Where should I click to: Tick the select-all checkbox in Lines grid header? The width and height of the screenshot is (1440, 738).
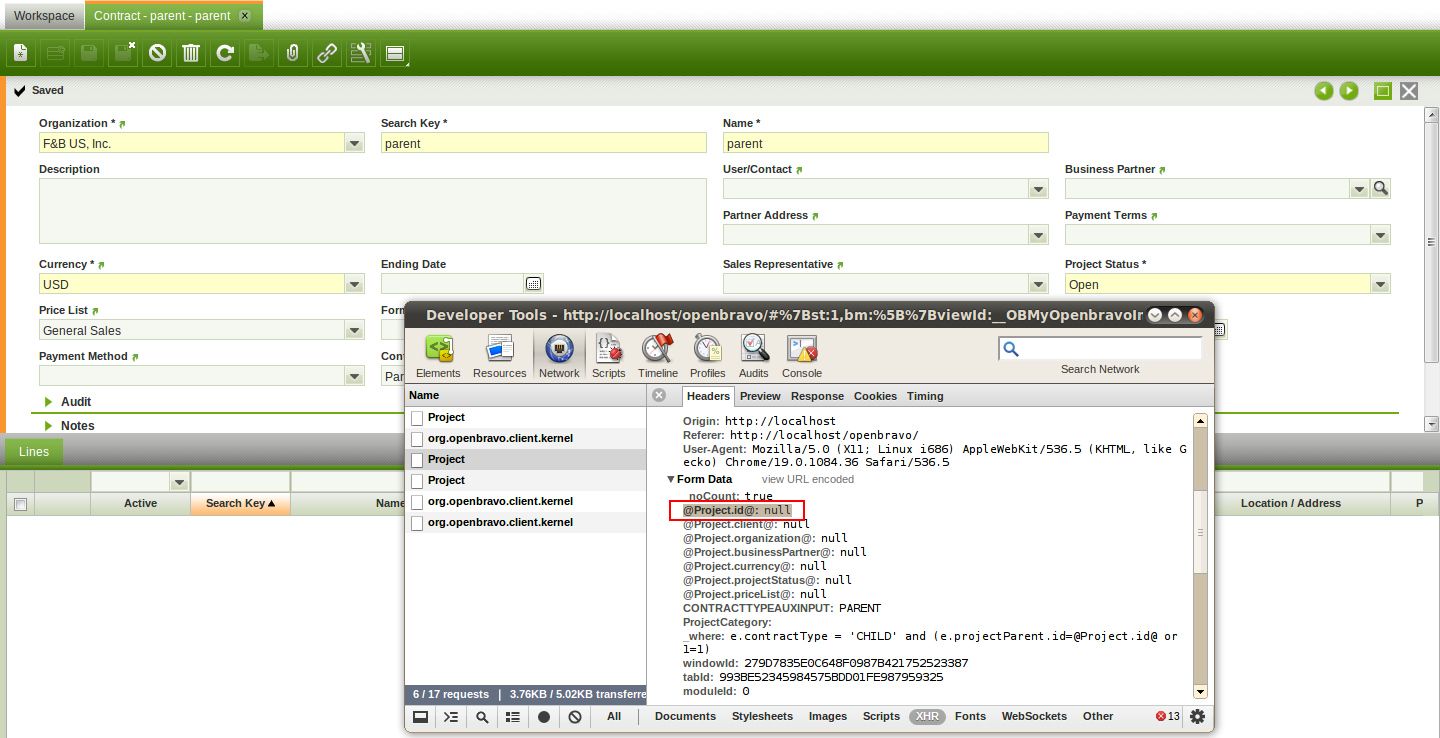tap(20, 504)
